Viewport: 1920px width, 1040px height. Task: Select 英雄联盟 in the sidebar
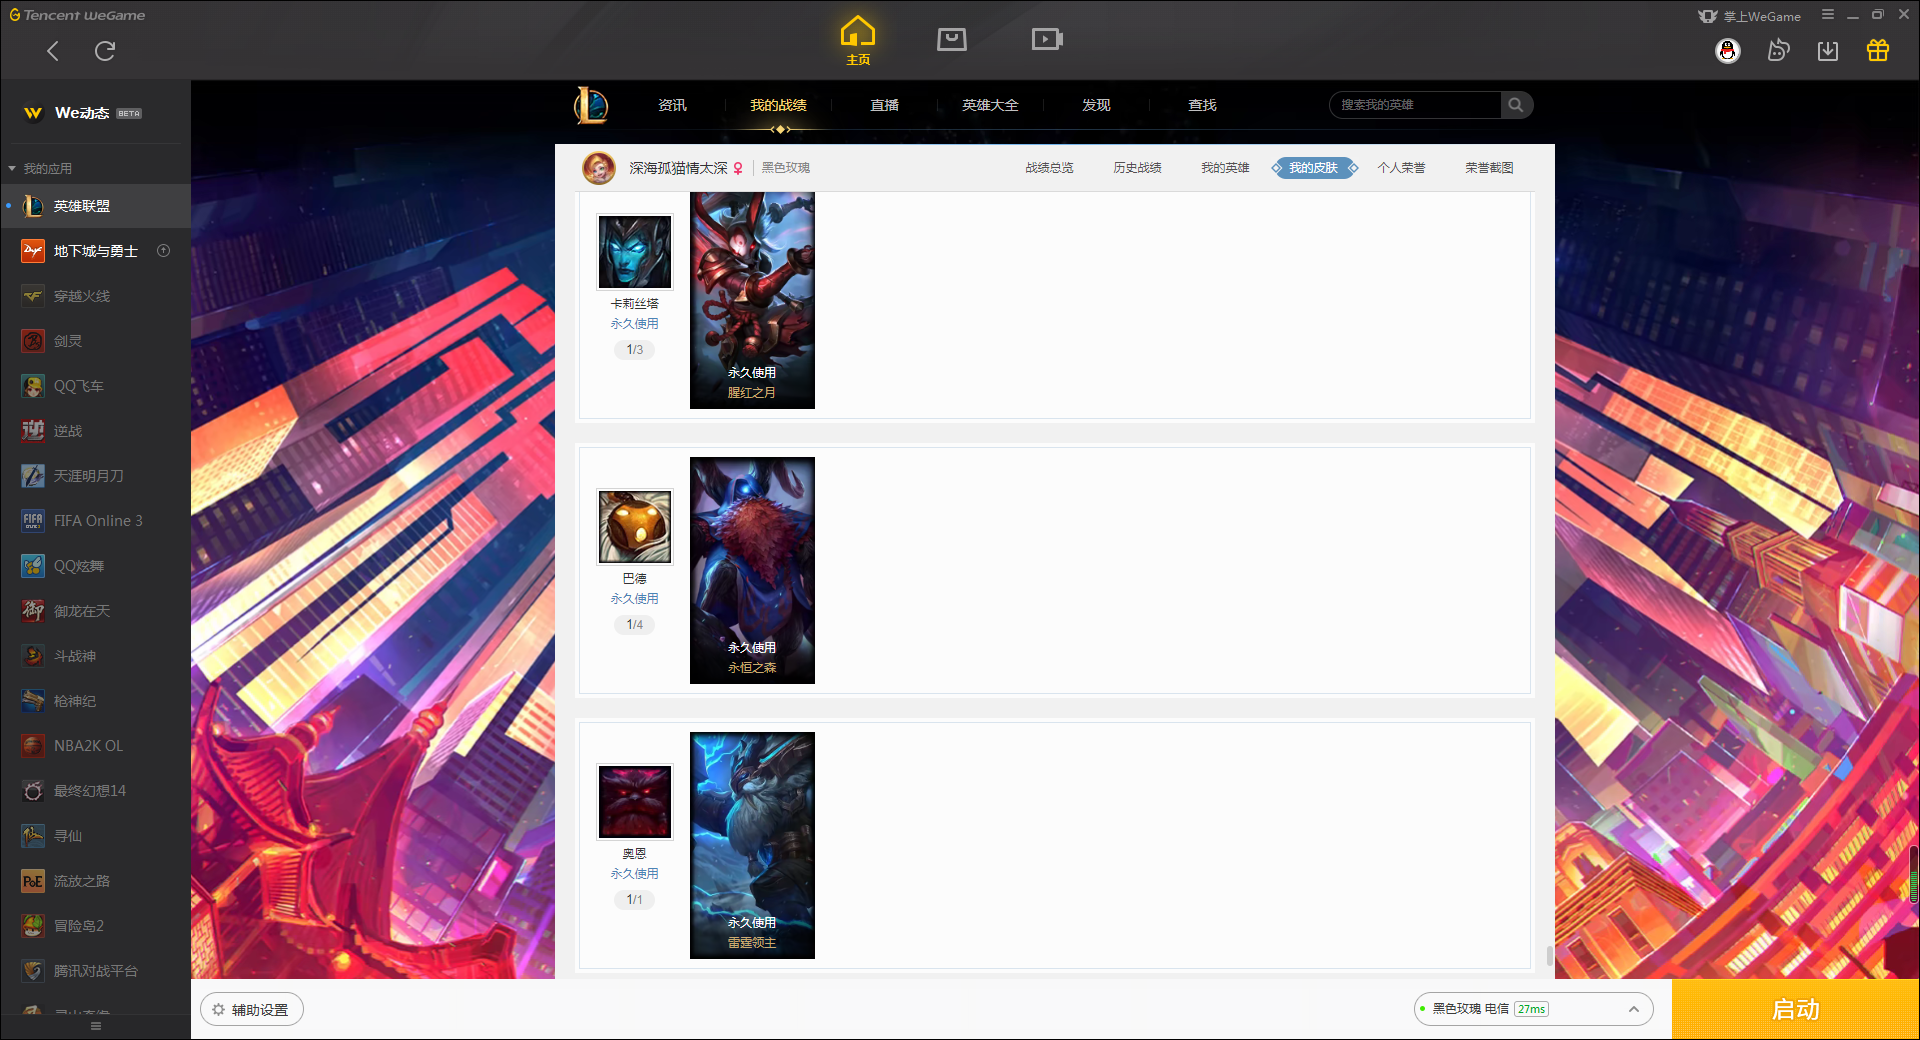95,206
